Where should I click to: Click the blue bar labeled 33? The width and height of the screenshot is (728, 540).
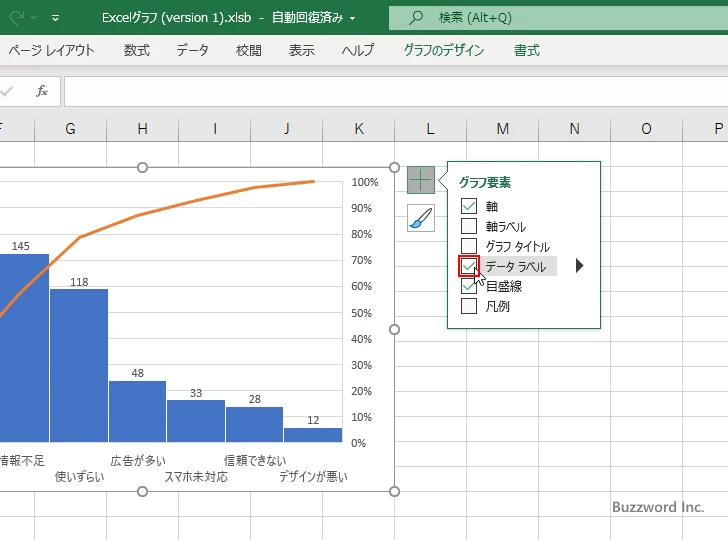coord(196,421)
